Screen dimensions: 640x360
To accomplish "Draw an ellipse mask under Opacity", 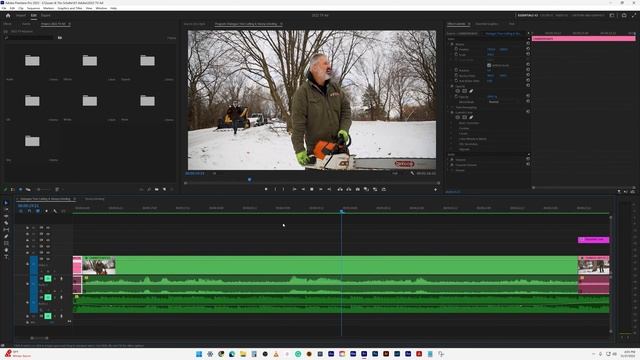I will pyautogui.click(x=458, y=91).
